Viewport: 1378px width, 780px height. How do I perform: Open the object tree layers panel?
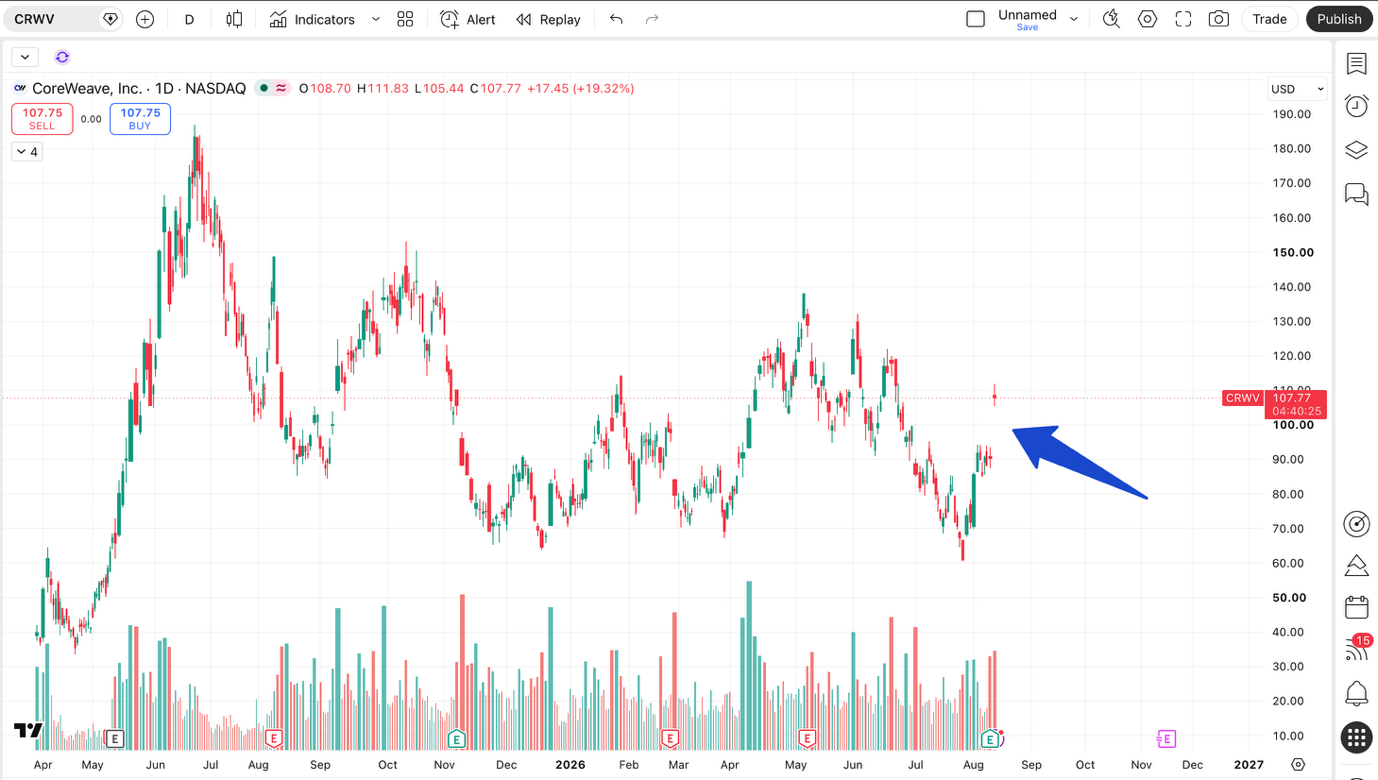coord(1357,150)
